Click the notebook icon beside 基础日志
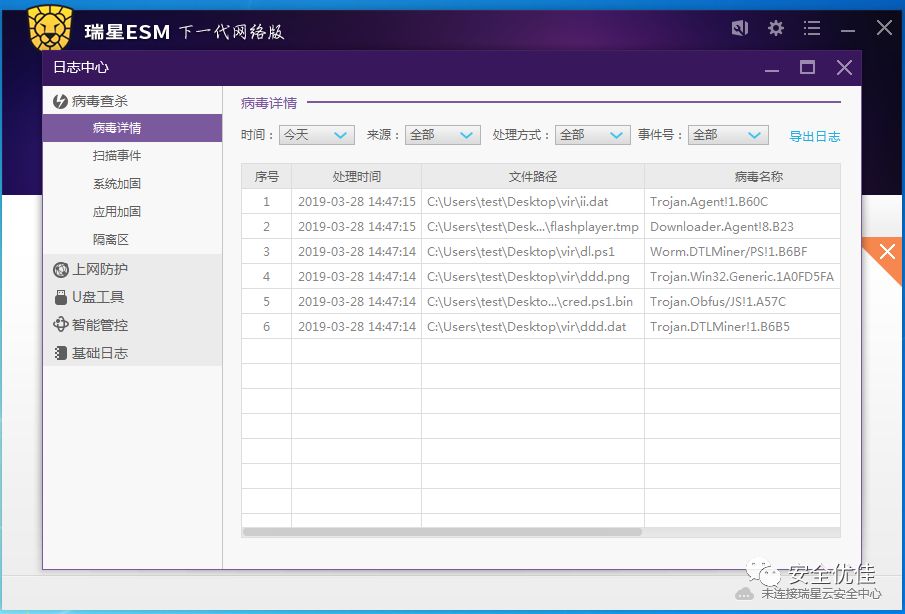This screenshot has height=614, width=905. tap(60, 353)
